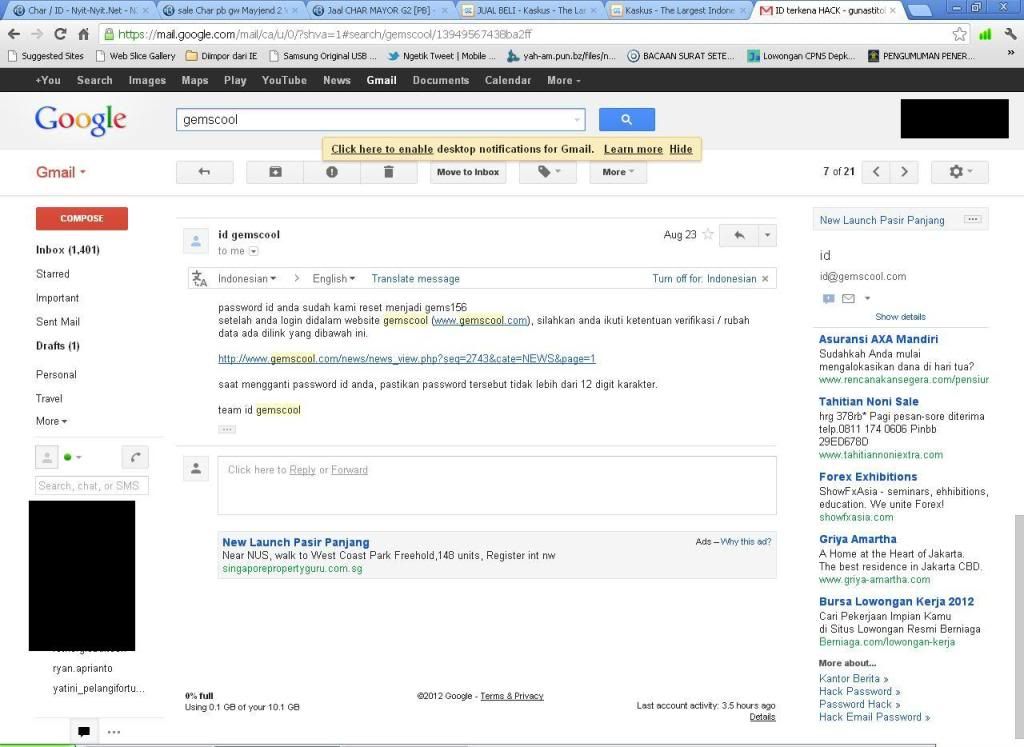Screen dimensions: 1024x747
Task: Show the newer conversation arrow
Action: (x=876, y=172)
